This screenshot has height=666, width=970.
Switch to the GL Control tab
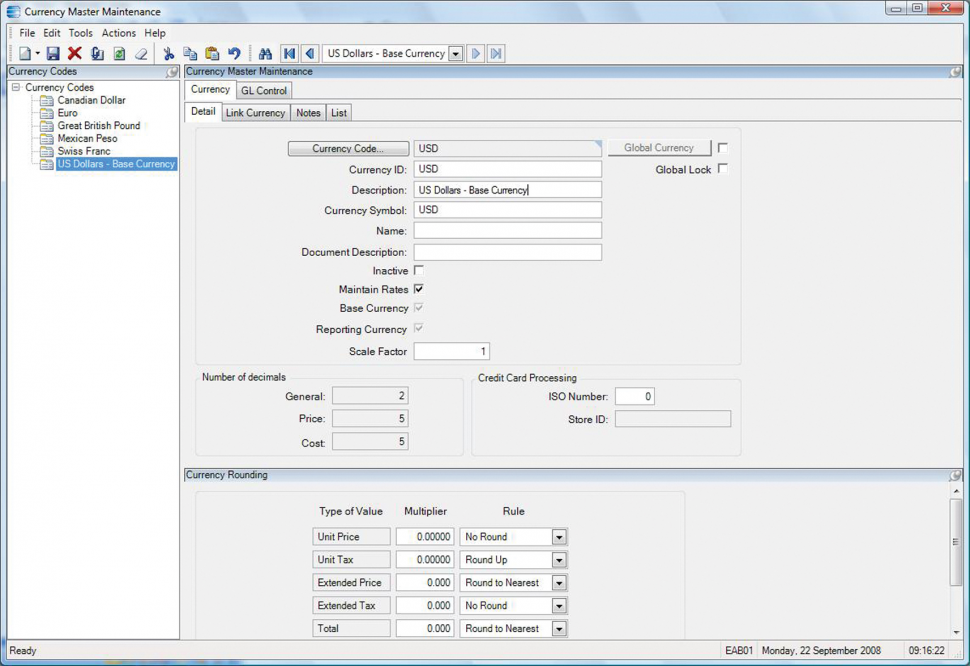point(264,91)
